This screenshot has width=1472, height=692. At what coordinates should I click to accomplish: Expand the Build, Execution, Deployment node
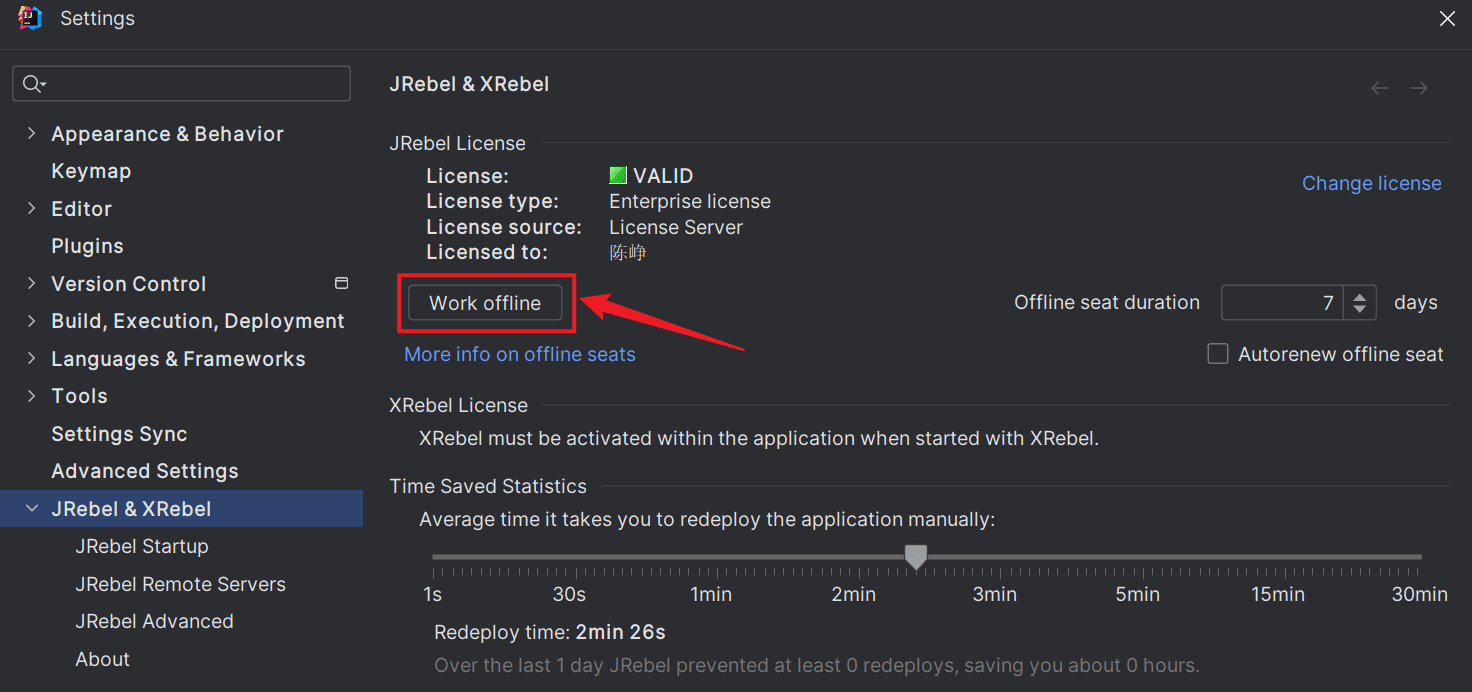tap(31, 320)
